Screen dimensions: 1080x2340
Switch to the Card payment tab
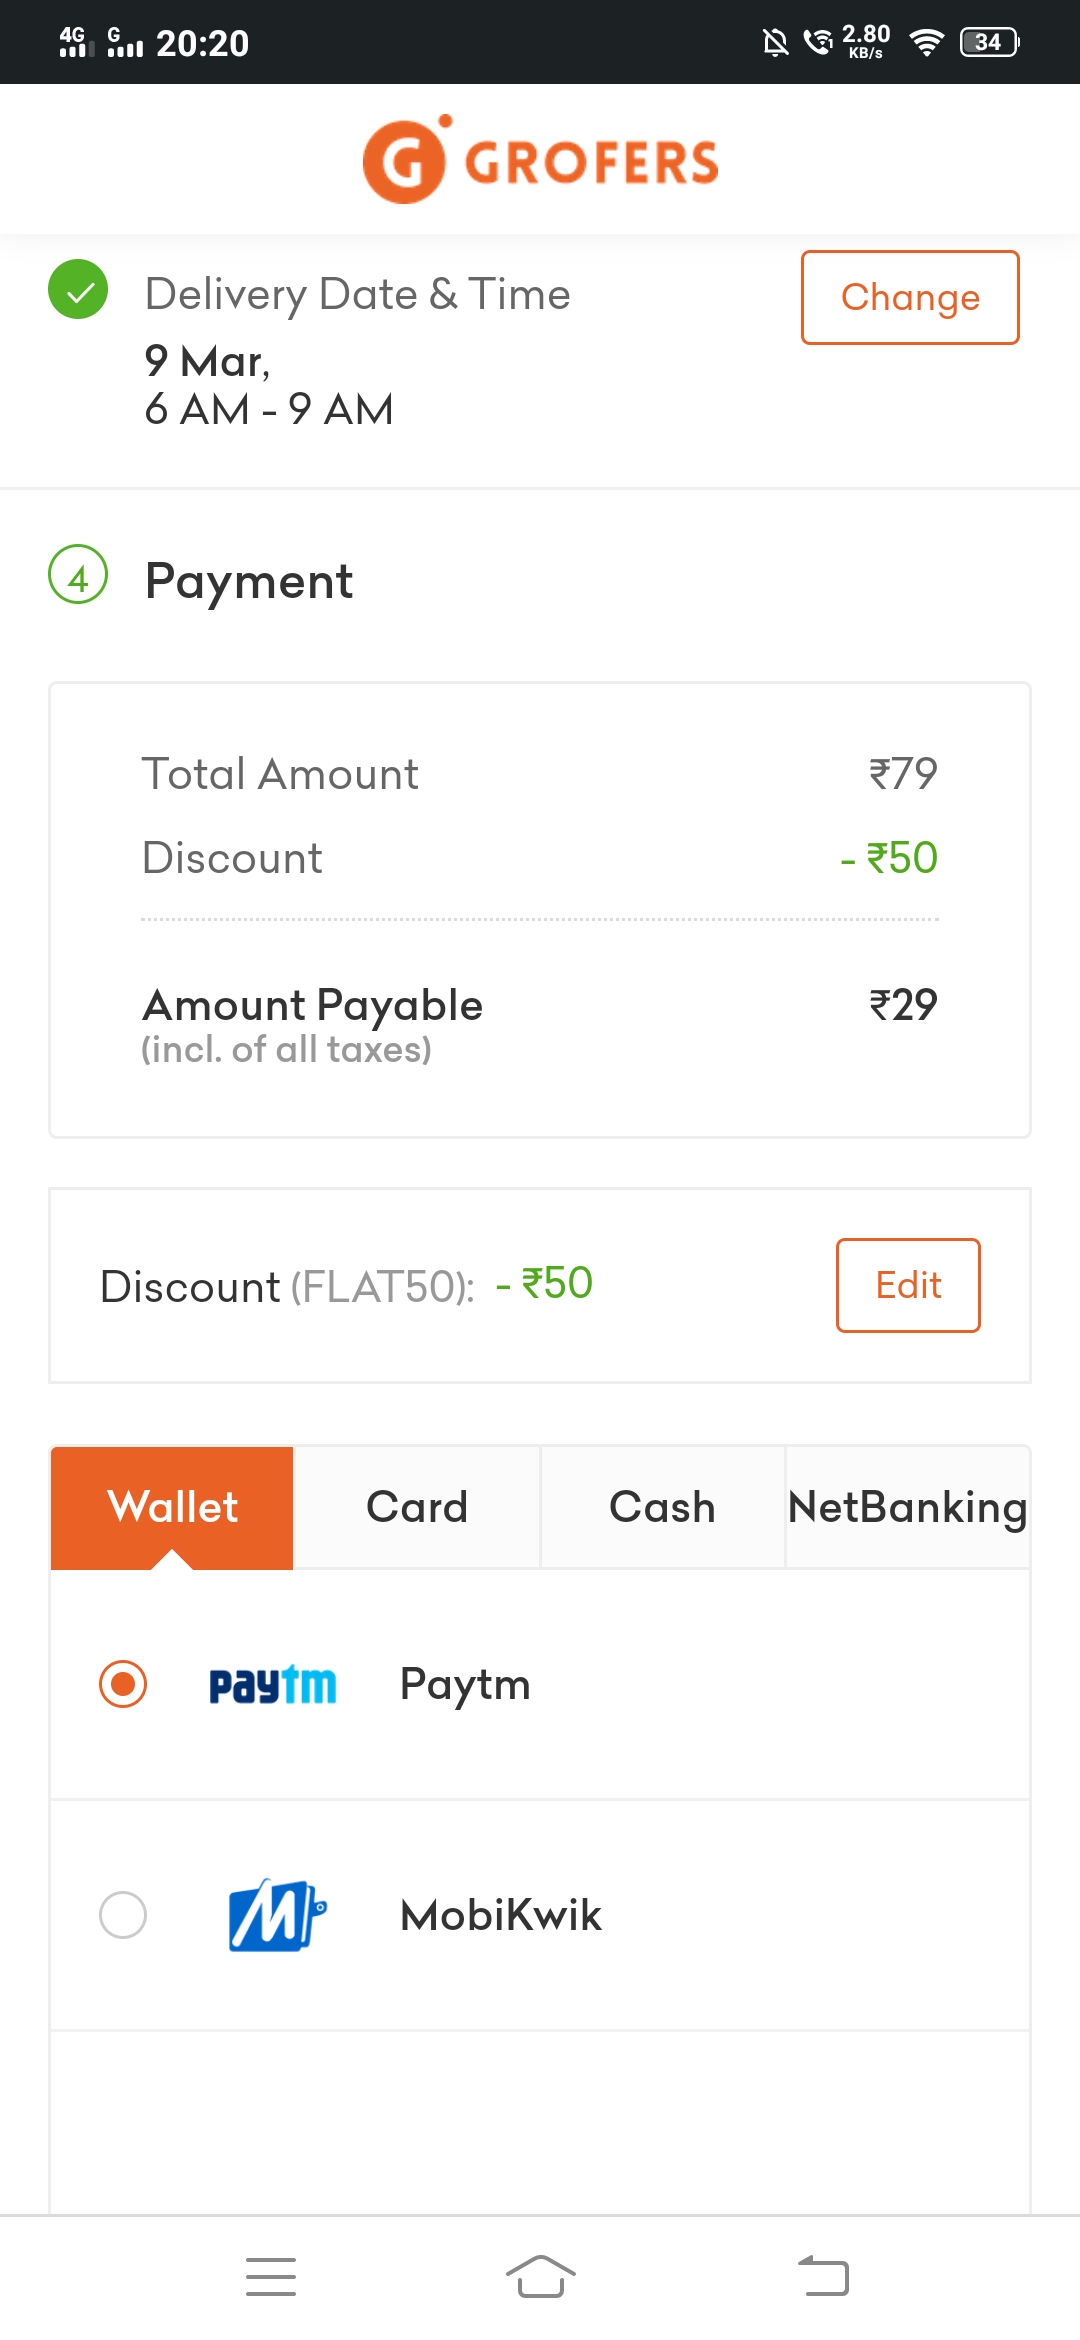pyautogui.click(x=417, y=1508)
